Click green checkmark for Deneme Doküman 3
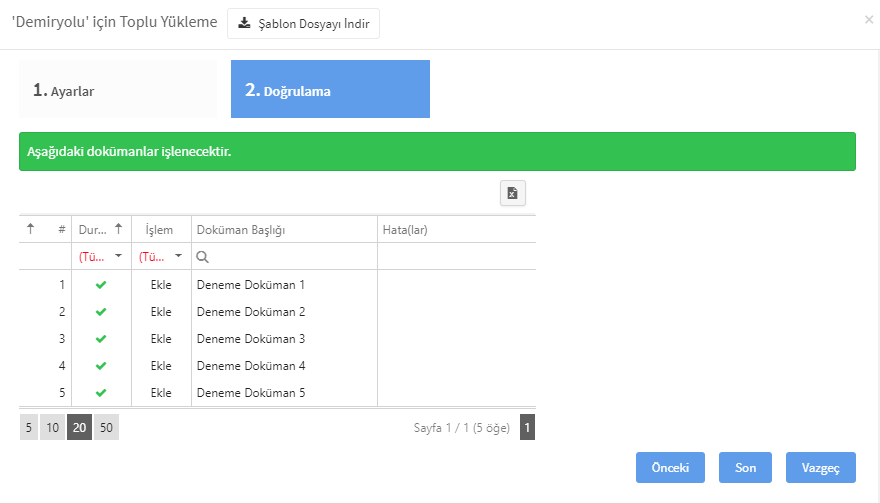The image size is (880, 503). click(x=101, y=339)
